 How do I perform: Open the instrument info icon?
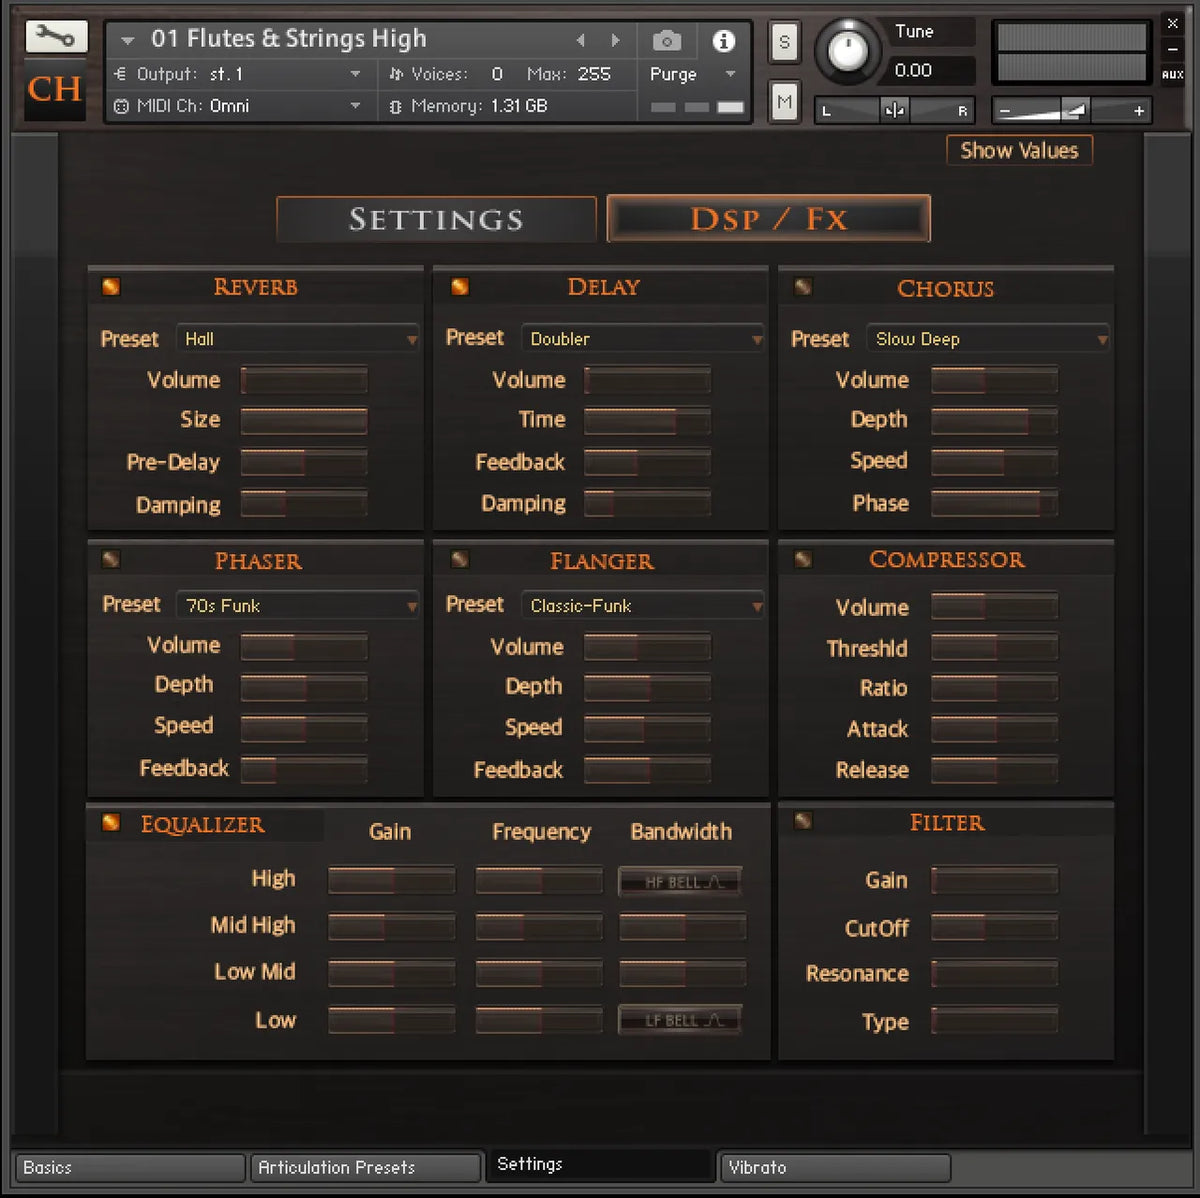pos(723,41)
